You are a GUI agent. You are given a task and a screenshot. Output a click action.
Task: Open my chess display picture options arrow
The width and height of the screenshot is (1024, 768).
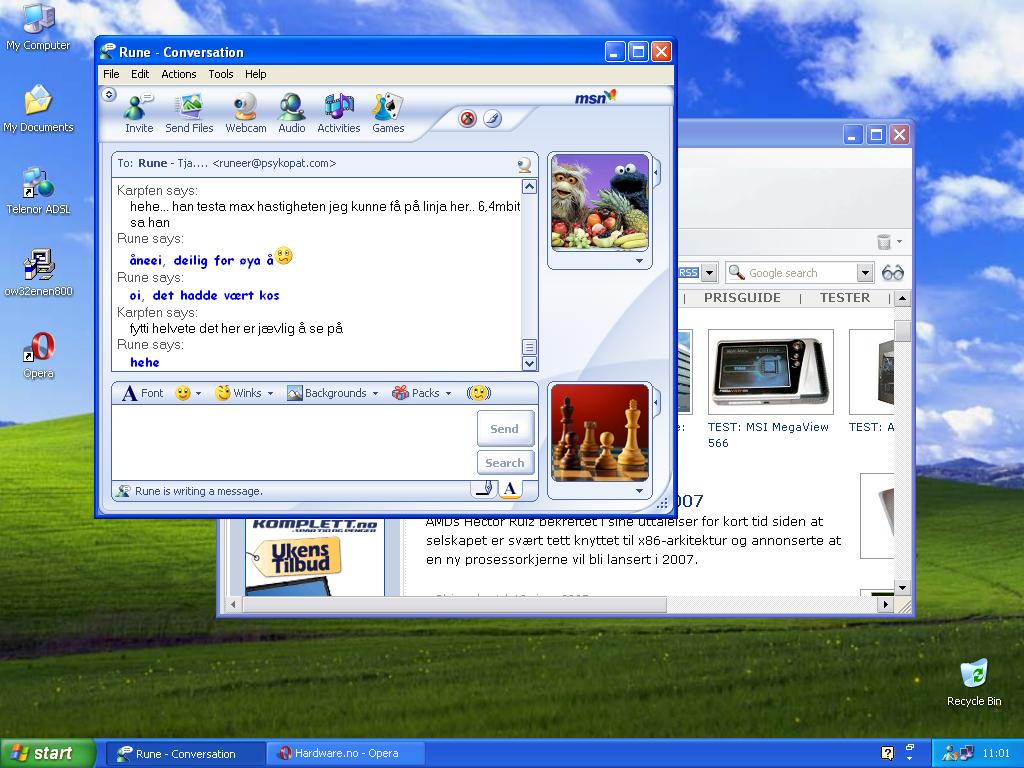click(639, 490)
